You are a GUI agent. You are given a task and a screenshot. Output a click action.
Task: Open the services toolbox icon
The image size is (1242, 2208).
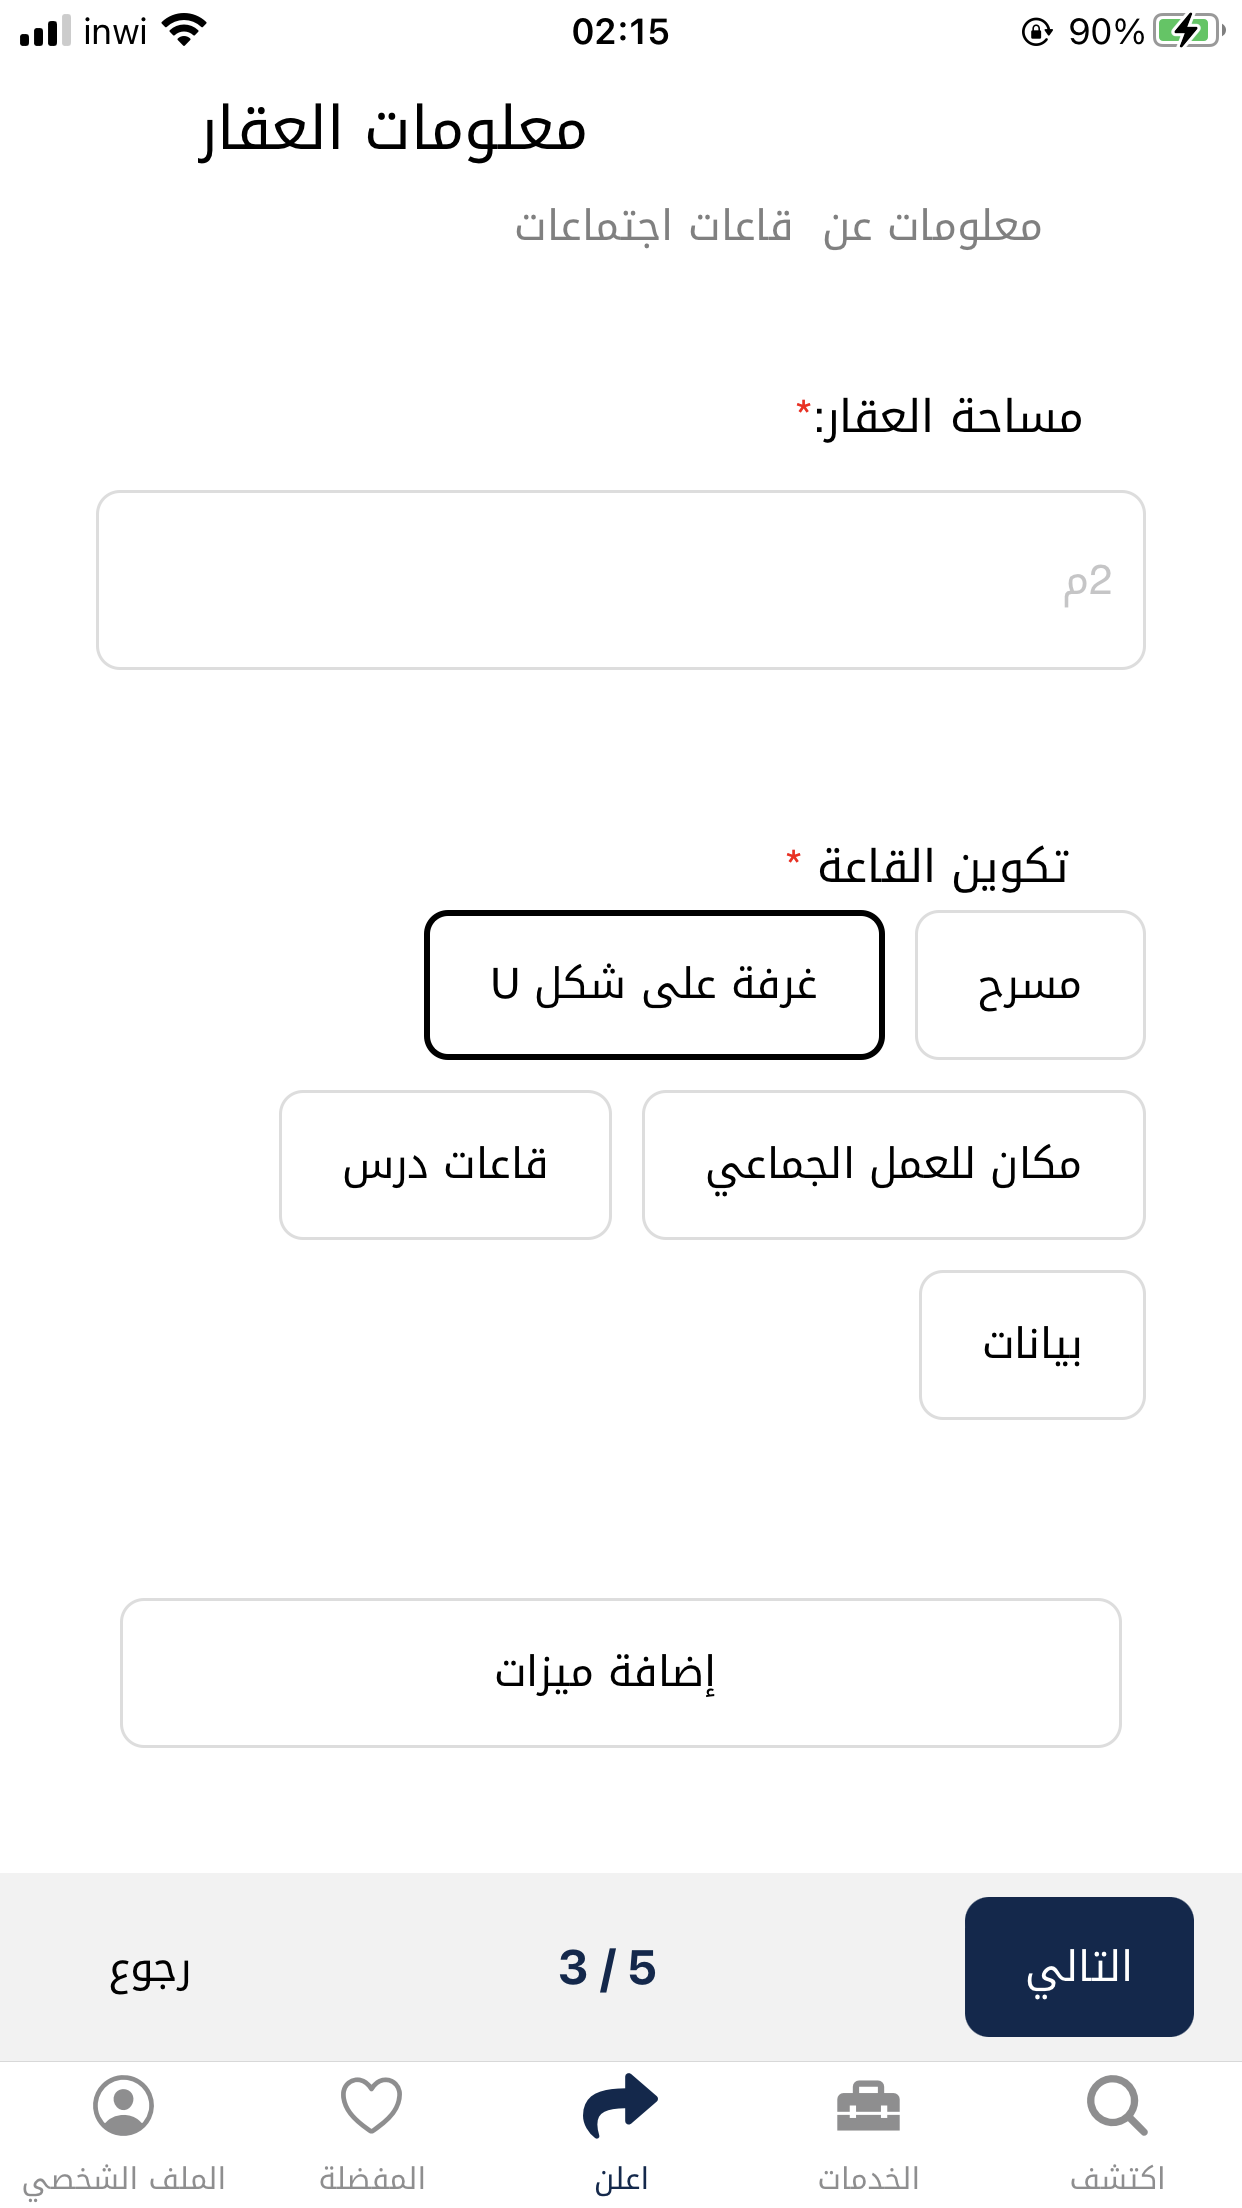pyautogui.click(x=868, y=2106)
